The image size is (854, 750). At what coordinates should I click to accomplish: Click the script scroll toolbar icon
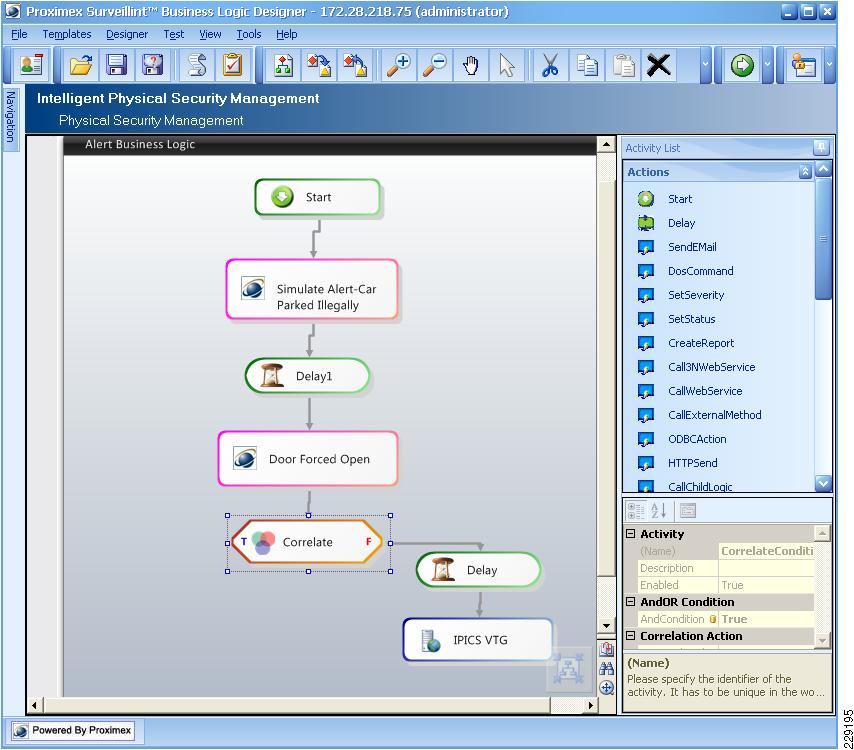[197, 65]
